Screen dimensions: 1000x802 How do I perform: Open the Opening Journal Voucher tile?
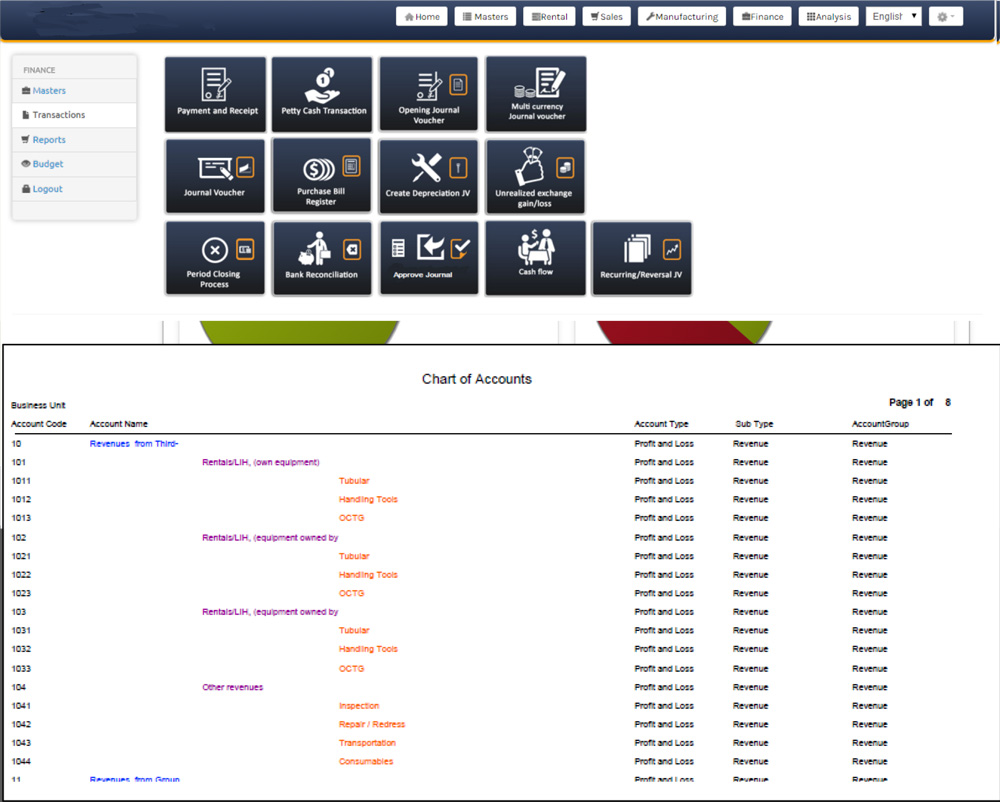tap(429, 94)
